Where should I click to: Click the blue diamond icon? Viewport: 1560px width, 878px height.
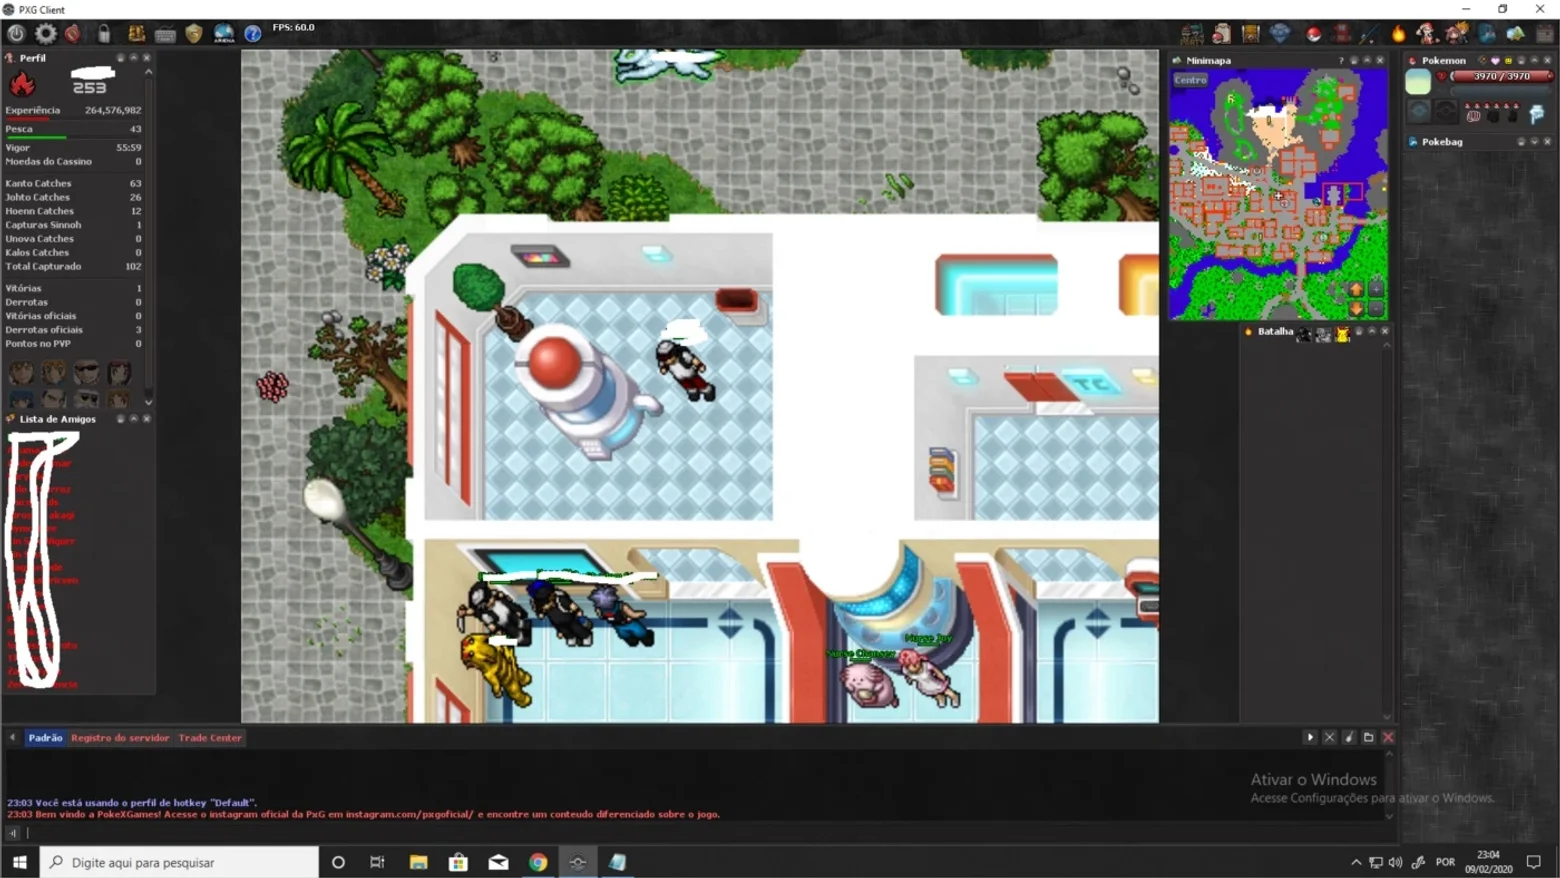pyautogui.click(x=1280, y=34)
